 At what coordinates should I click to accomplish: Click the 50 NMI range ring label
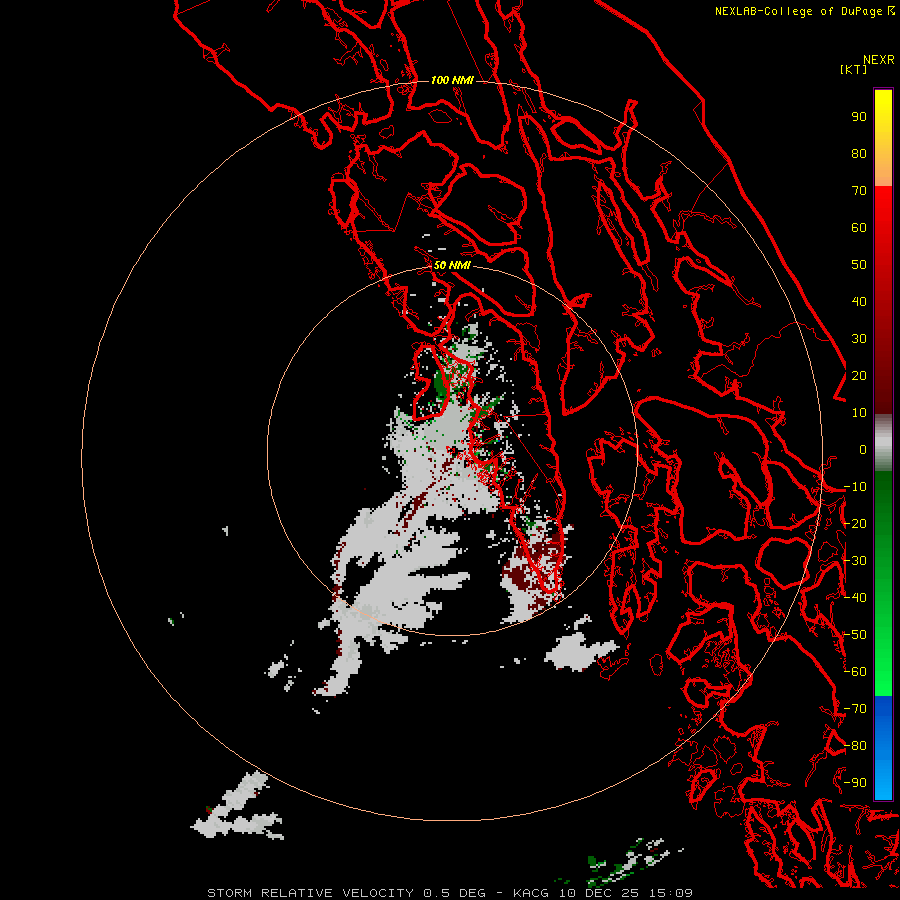[x=452, y=265]
